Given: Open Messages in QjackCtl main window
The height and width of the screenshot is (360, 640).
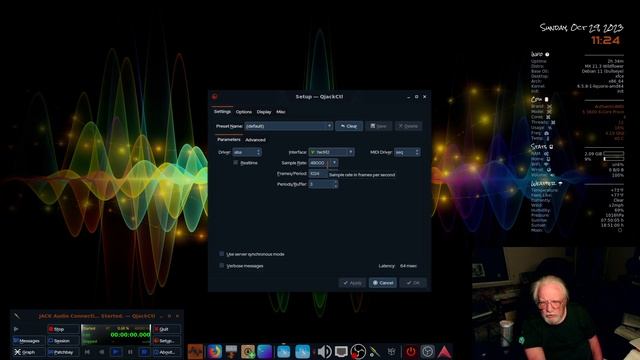Looking at the screenshot, I should coord(28,340).
